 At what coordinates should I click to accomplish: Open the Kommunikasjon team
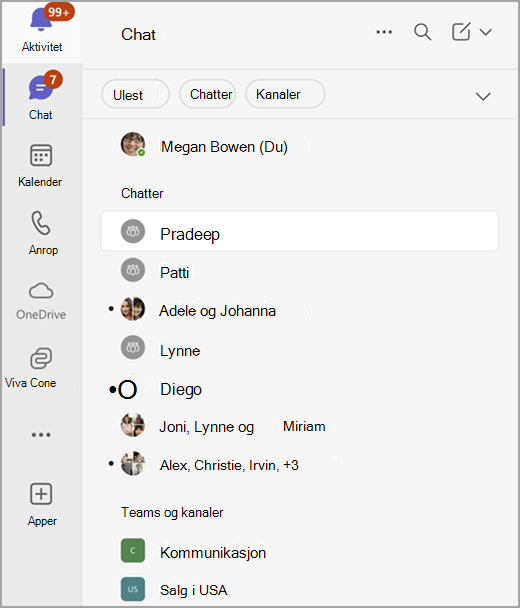click(299, 552)
